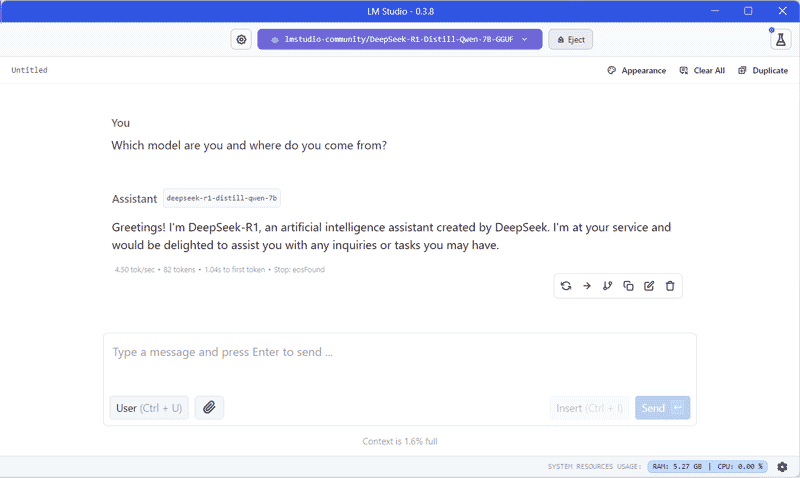Open model settings gear next to model selector

(241, 39)
